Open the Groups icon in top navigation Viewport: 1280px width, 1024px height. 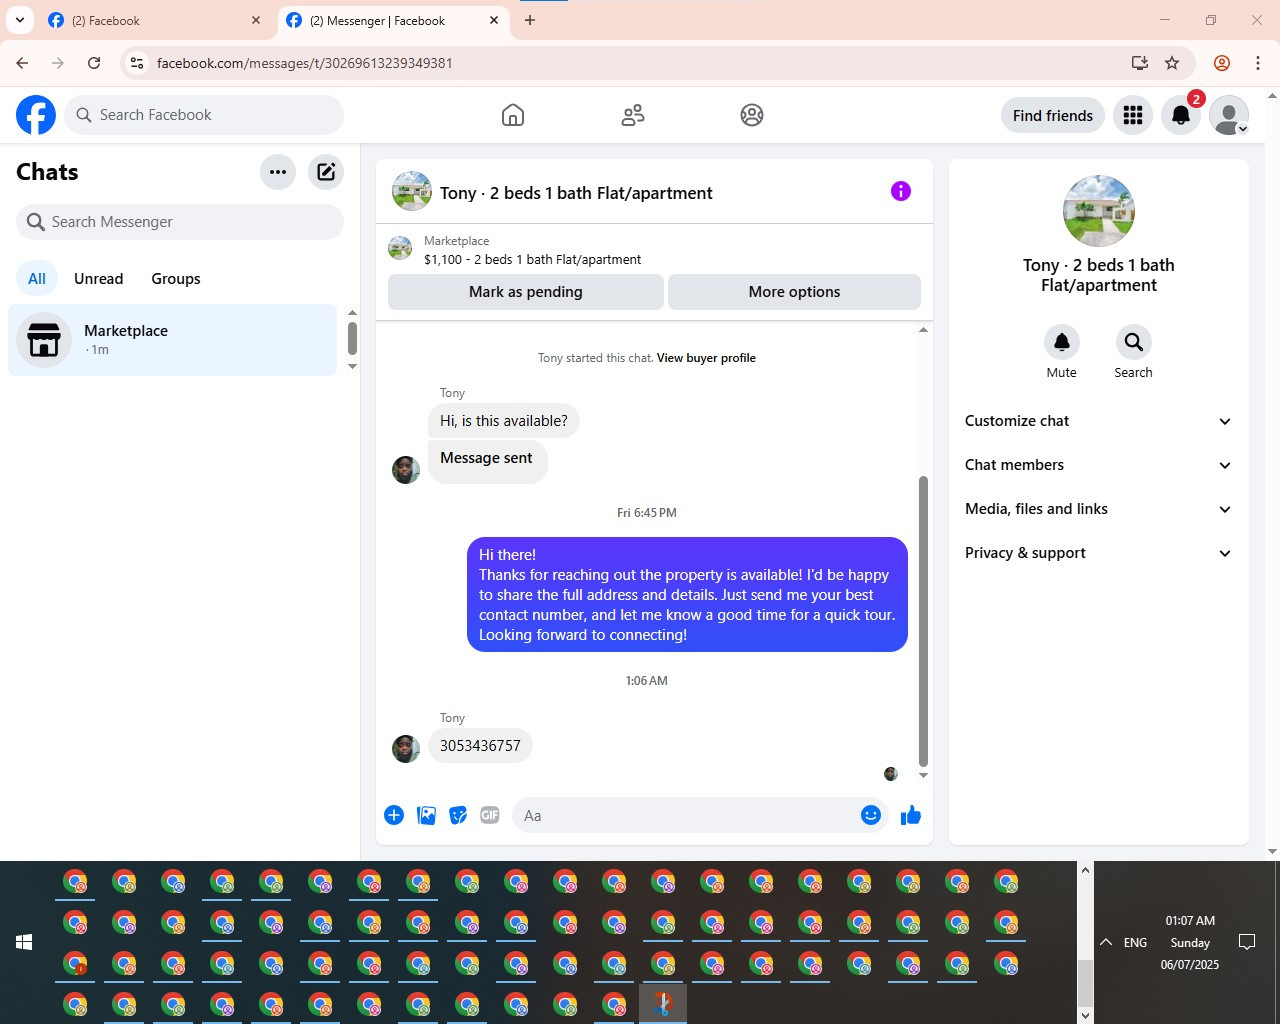pyautogui.click(x=752, y=115)
